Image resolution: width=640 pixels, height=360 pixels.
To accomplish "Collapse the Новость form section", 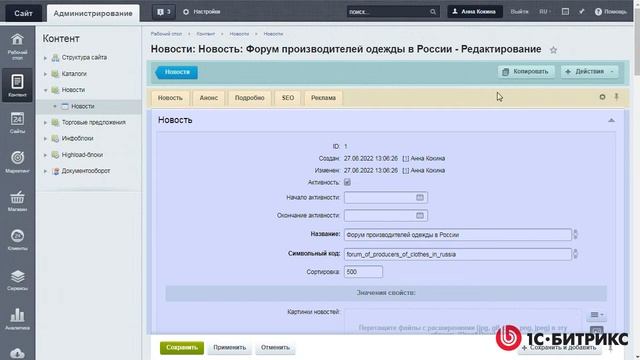I will coord(611,120).
